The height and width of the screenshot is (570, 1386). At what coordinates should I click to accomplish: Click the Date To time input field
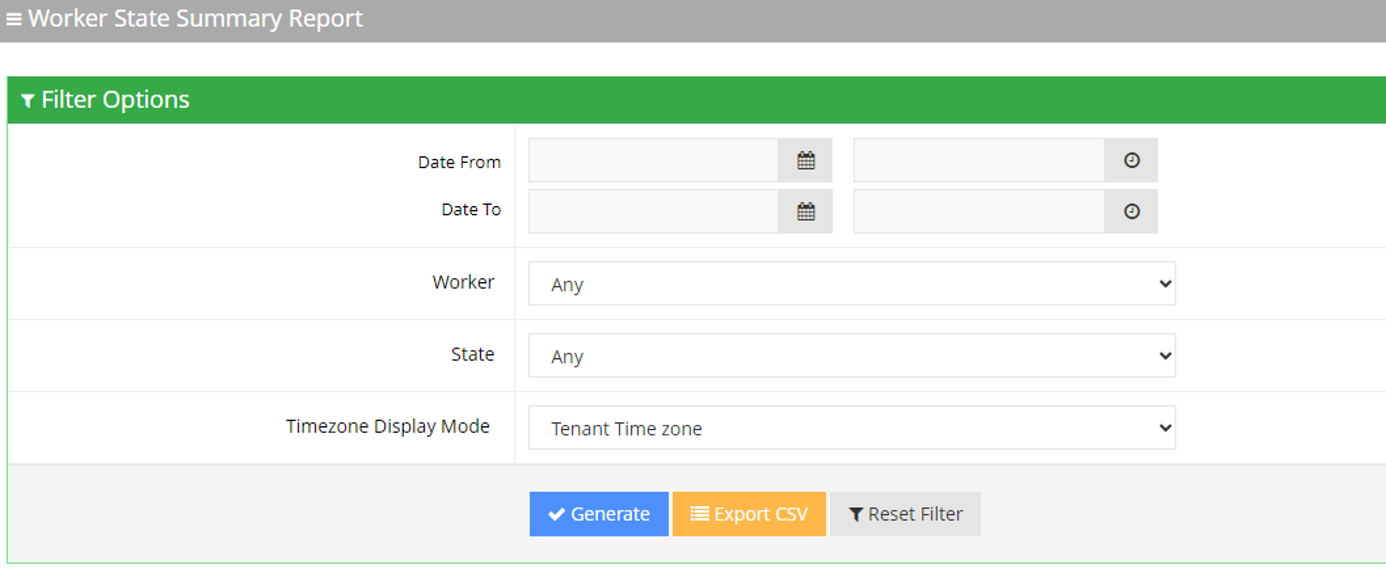click(978, 211)
